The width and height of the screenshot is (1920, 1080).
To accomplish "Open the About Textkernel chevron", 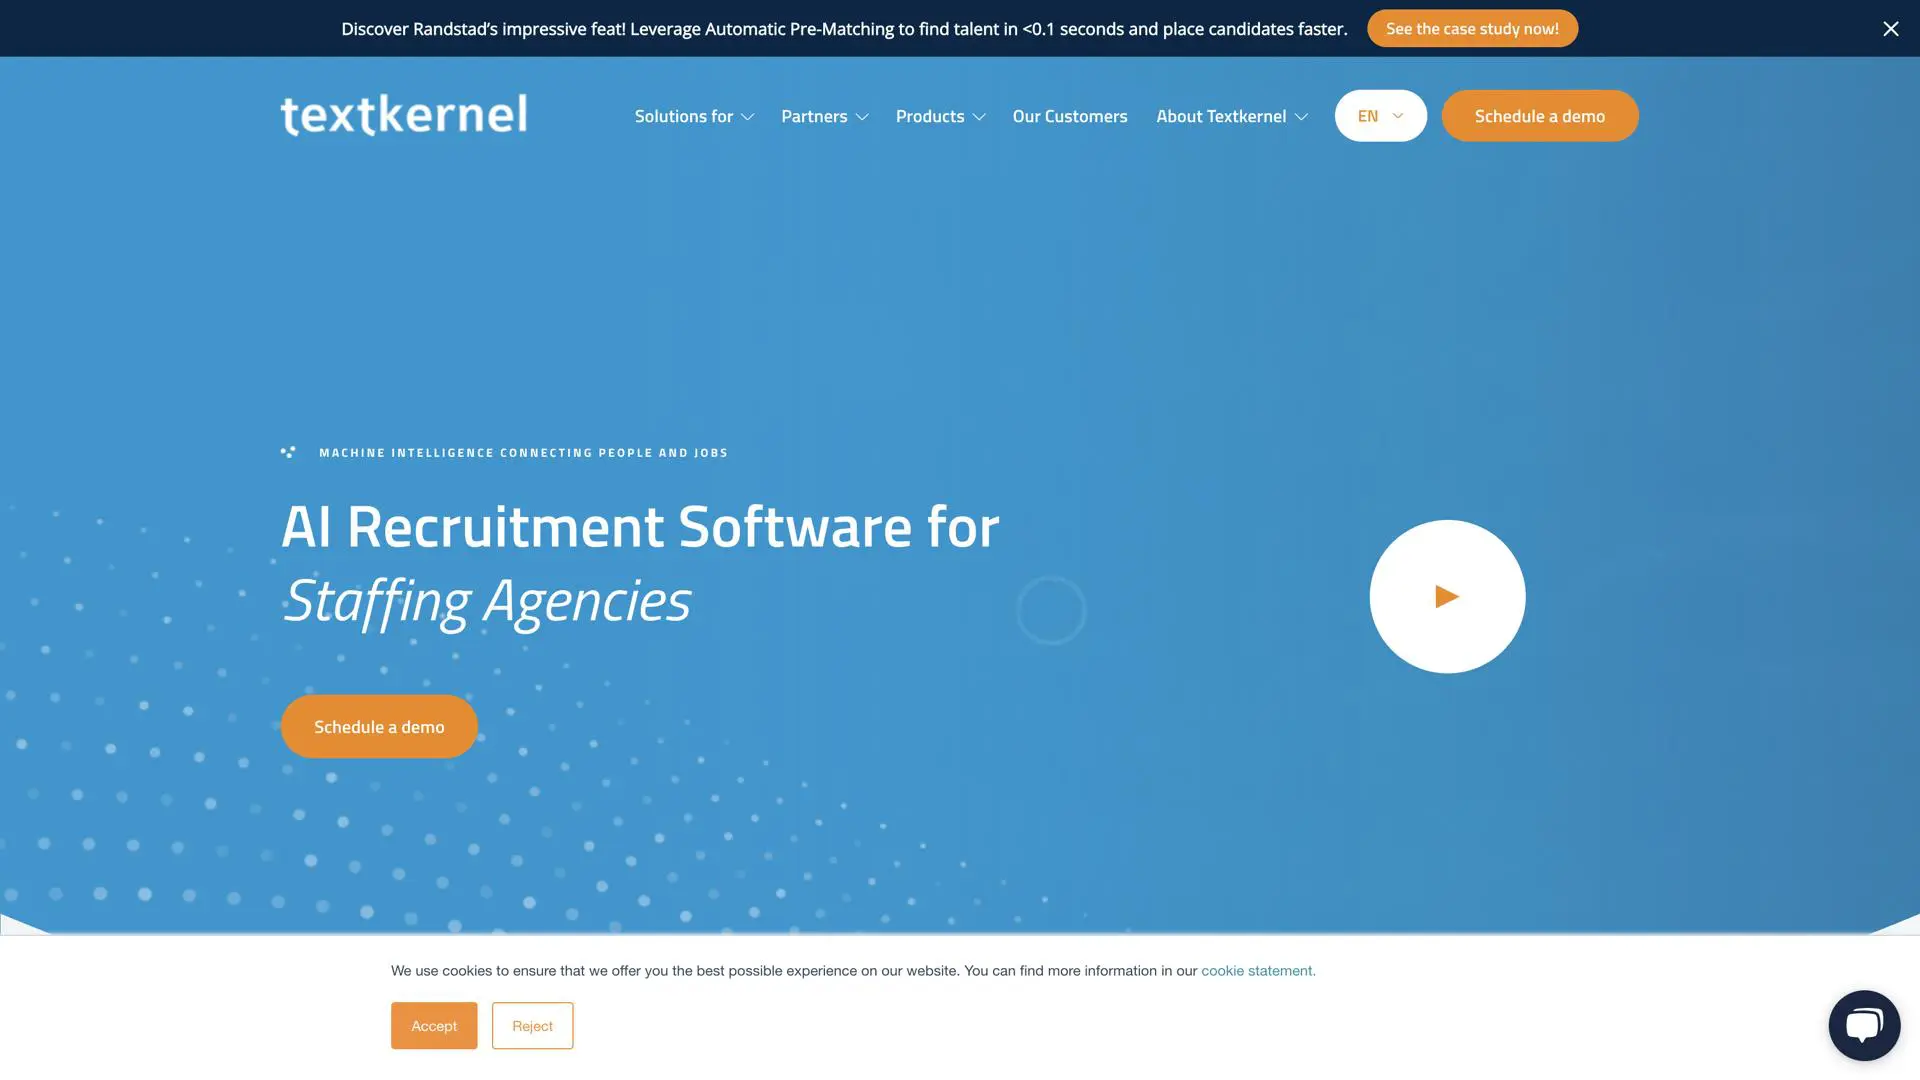I will [1301, 117].
